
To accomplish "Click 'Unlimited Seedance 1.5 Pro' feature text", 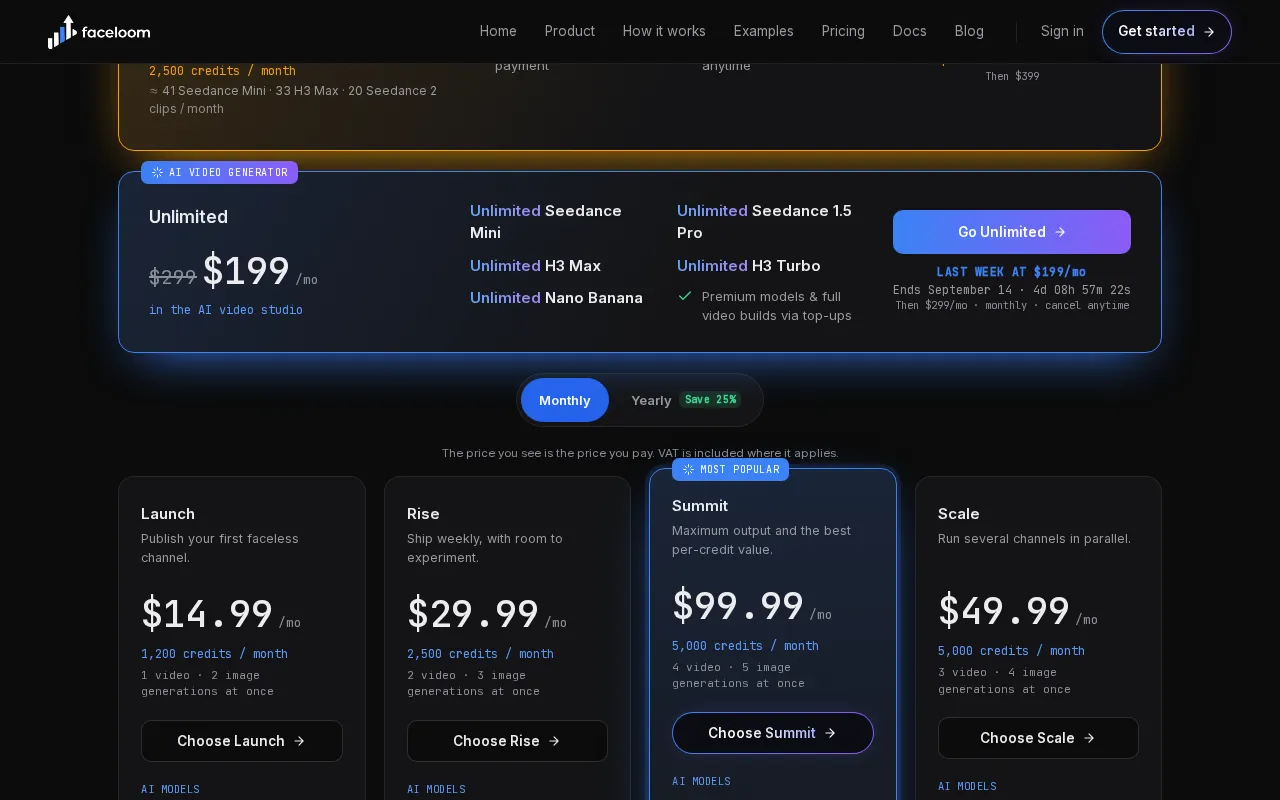I will click(764, 222).
